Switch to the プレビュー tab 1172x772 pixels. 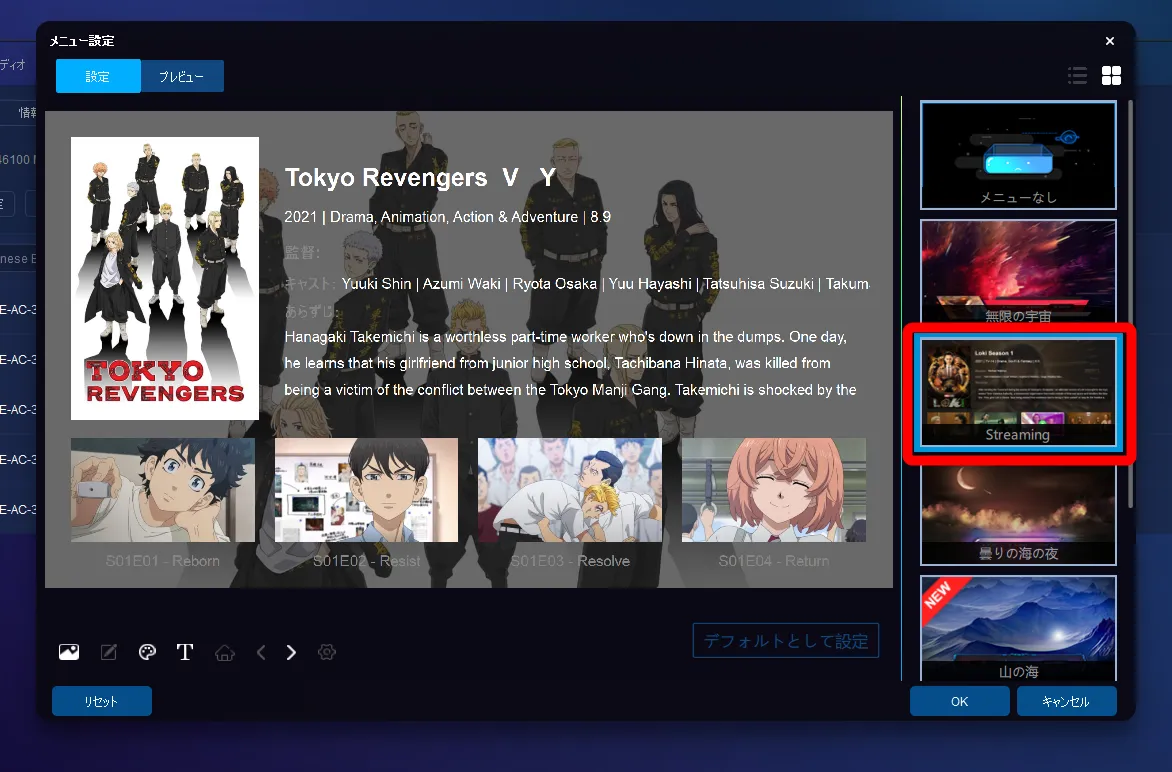point(182,76)
